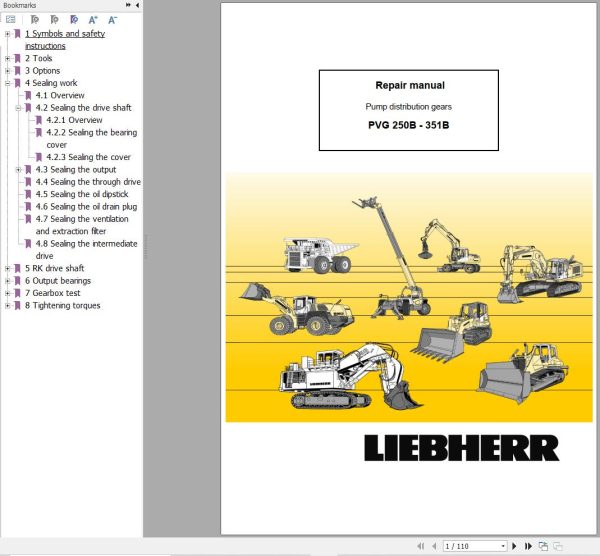
Task: Open bookmark 6 Output bearings
Action: tap(58, 281)
